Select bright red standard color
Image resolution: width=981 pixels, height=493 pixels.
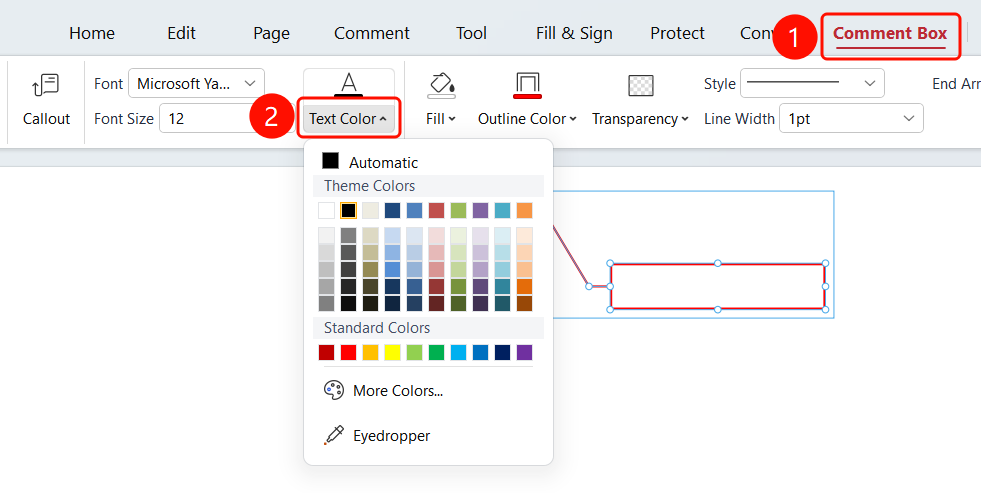348,352
